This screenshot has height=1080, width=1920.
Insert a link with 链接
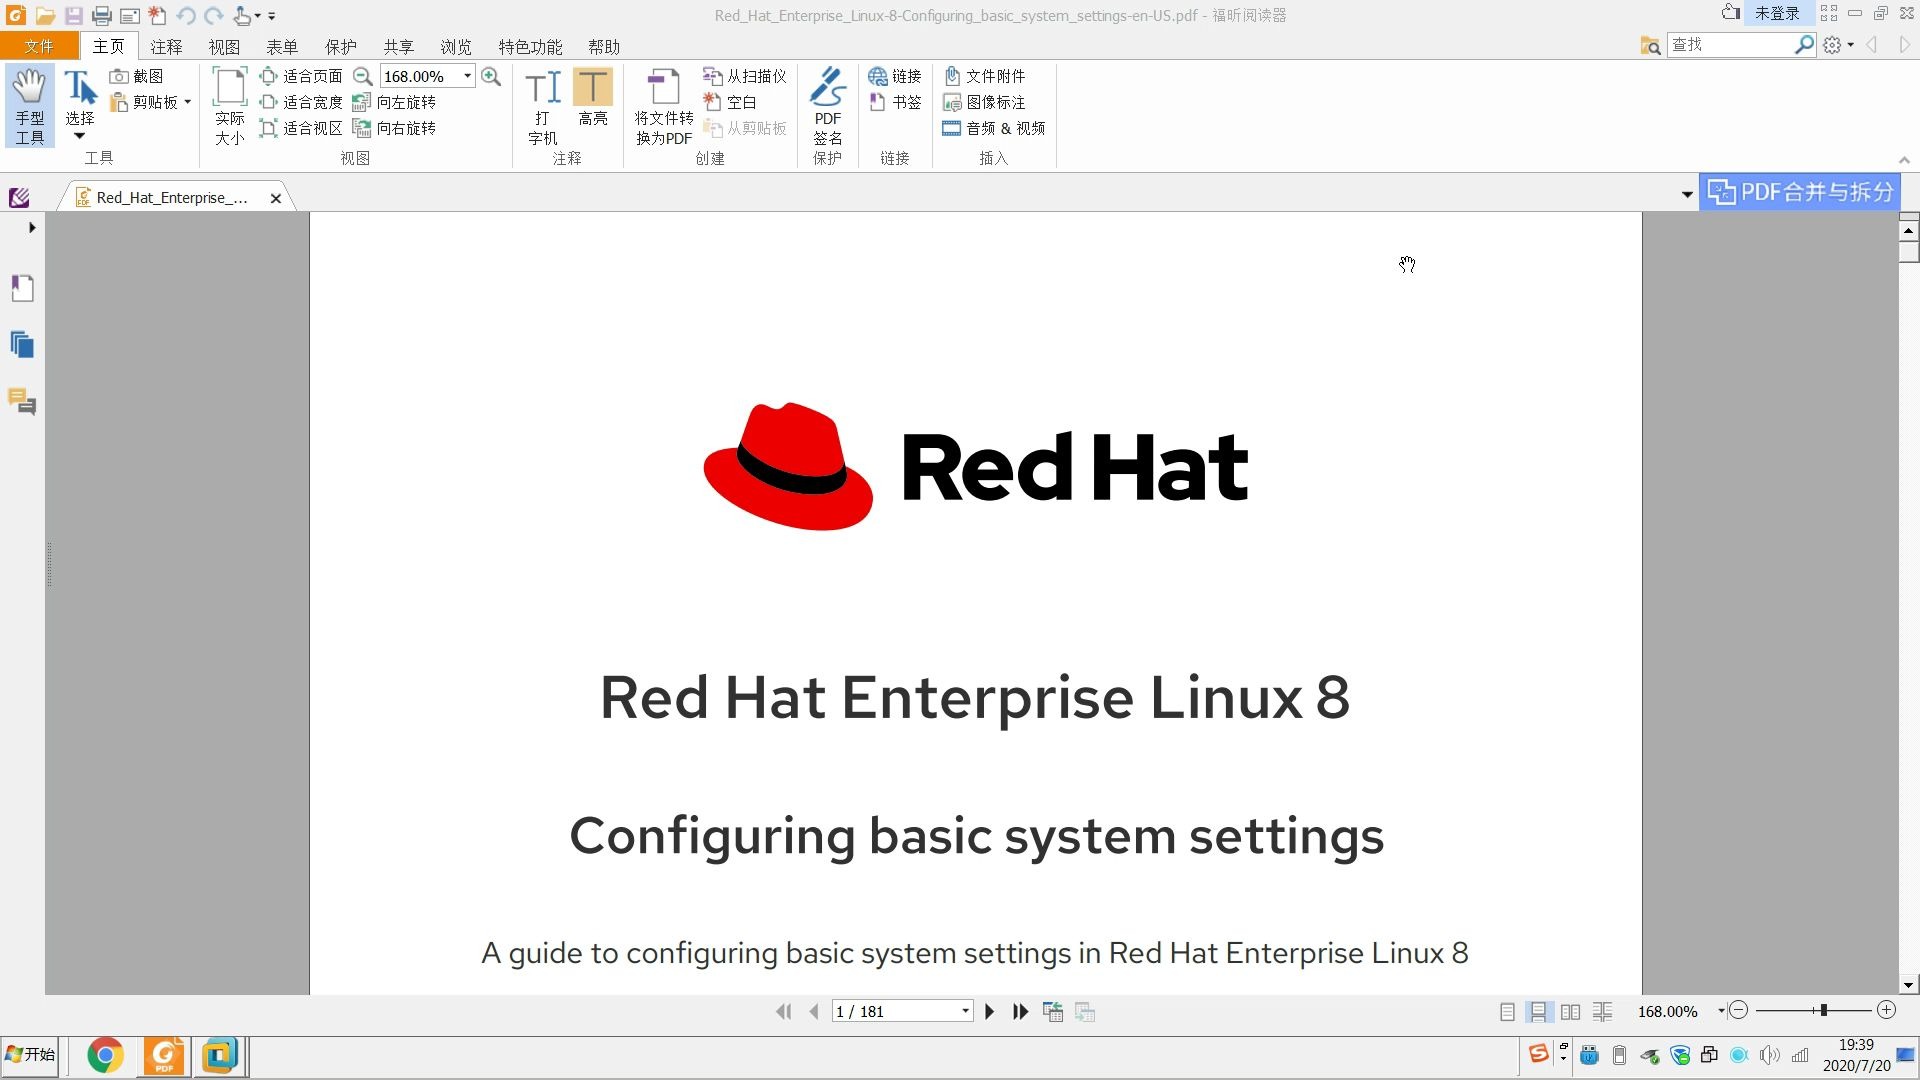[895, 76]
